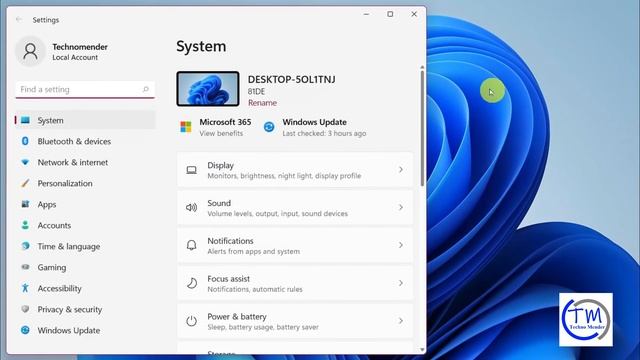Click the Windows Update sync icon at top
This screenshot has width=640, height=360.
click(269, 127)
